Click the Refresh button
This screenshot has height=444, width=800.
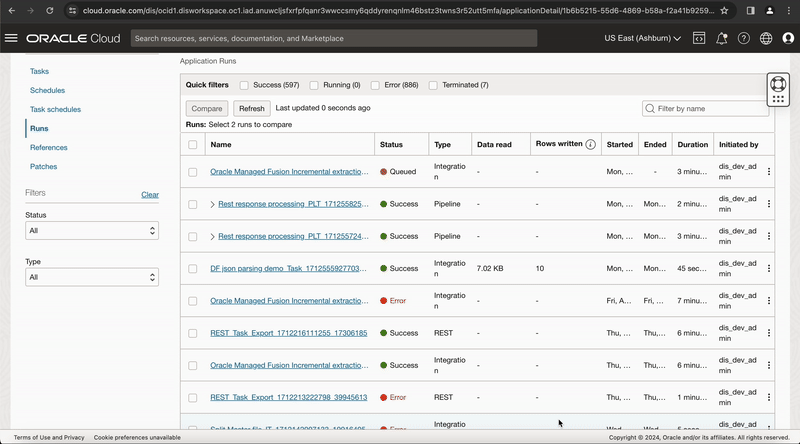tap(252, 108)
